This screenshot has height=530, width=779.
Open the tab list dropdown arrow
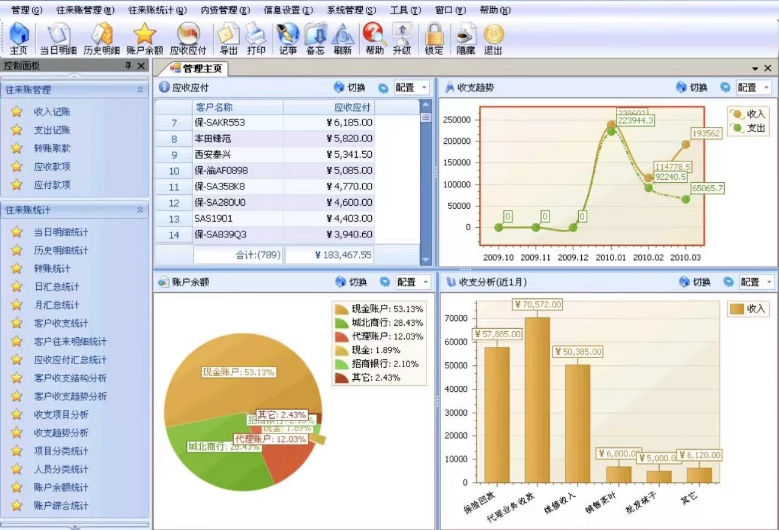[755, 69]
